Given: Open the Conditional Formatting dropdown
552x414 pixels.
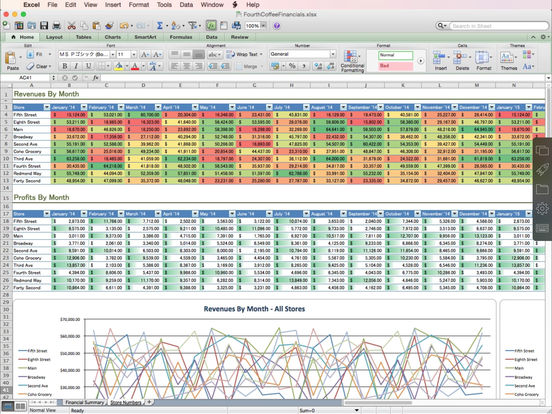Looking at the screenshot, I should pyautogui.click(x=352, y=61).
